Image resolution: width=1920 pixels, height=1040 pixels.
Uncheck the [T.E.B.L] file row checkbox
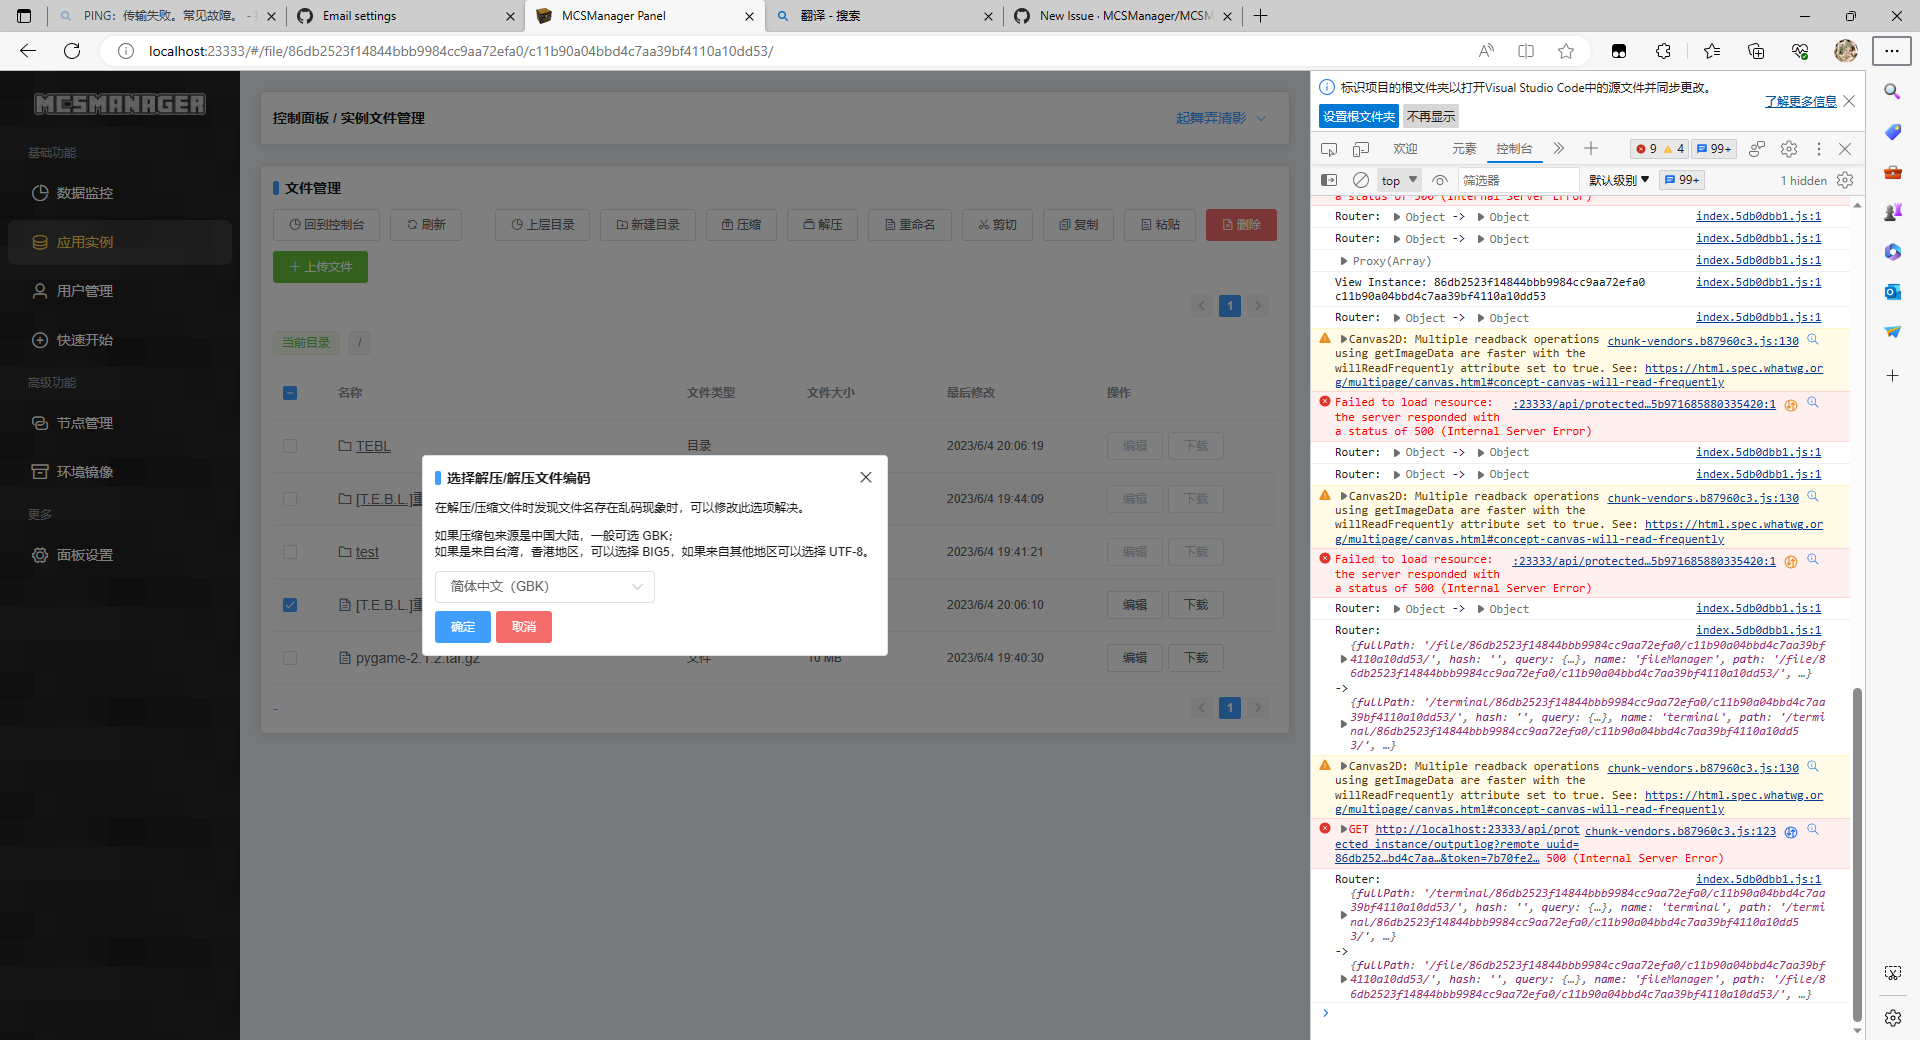pyautogui.click(x=290, y=605)
